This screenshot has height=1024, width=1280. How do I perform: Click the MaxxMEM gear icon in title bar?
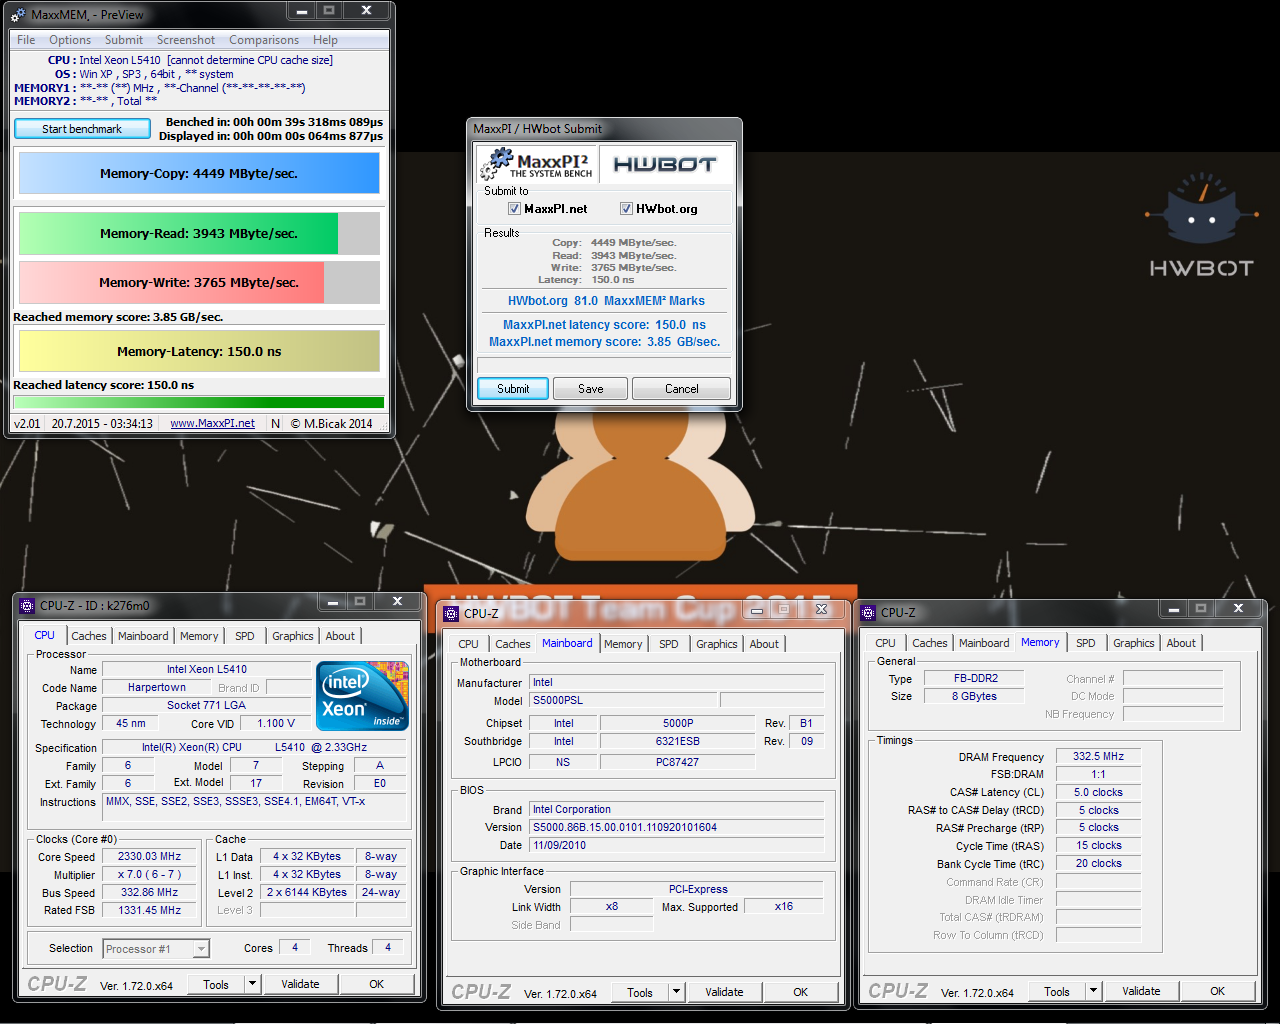[18, 15]
